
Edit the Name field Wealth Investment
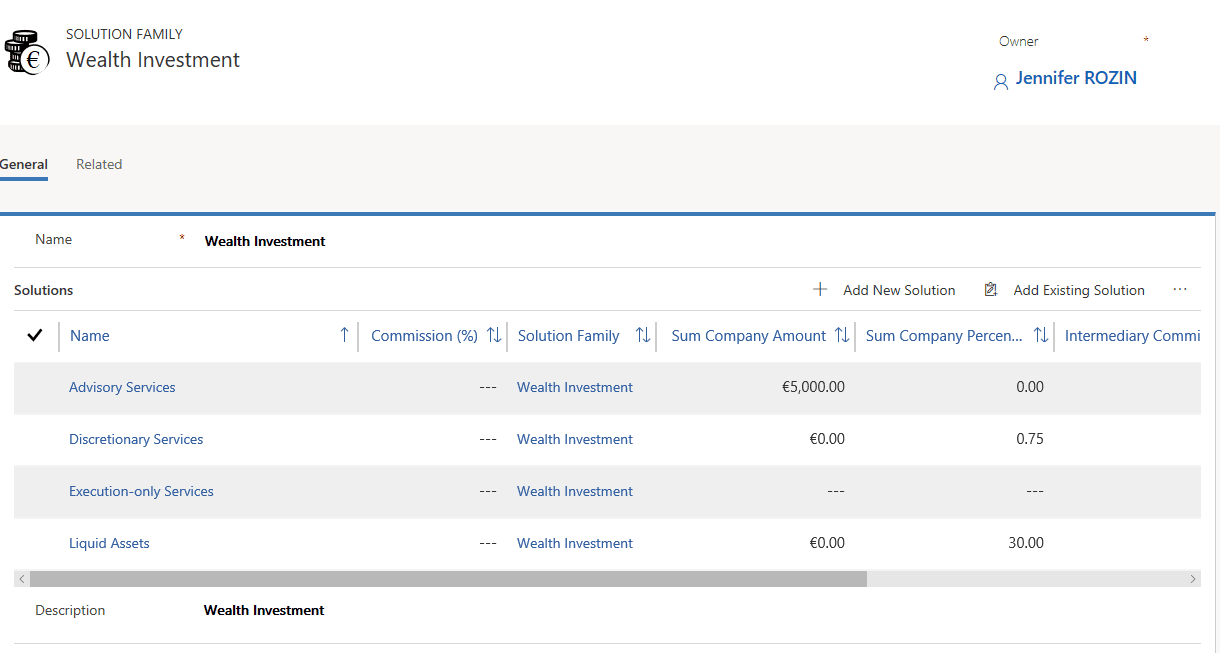pyautogui.click(x=265, y=241)
